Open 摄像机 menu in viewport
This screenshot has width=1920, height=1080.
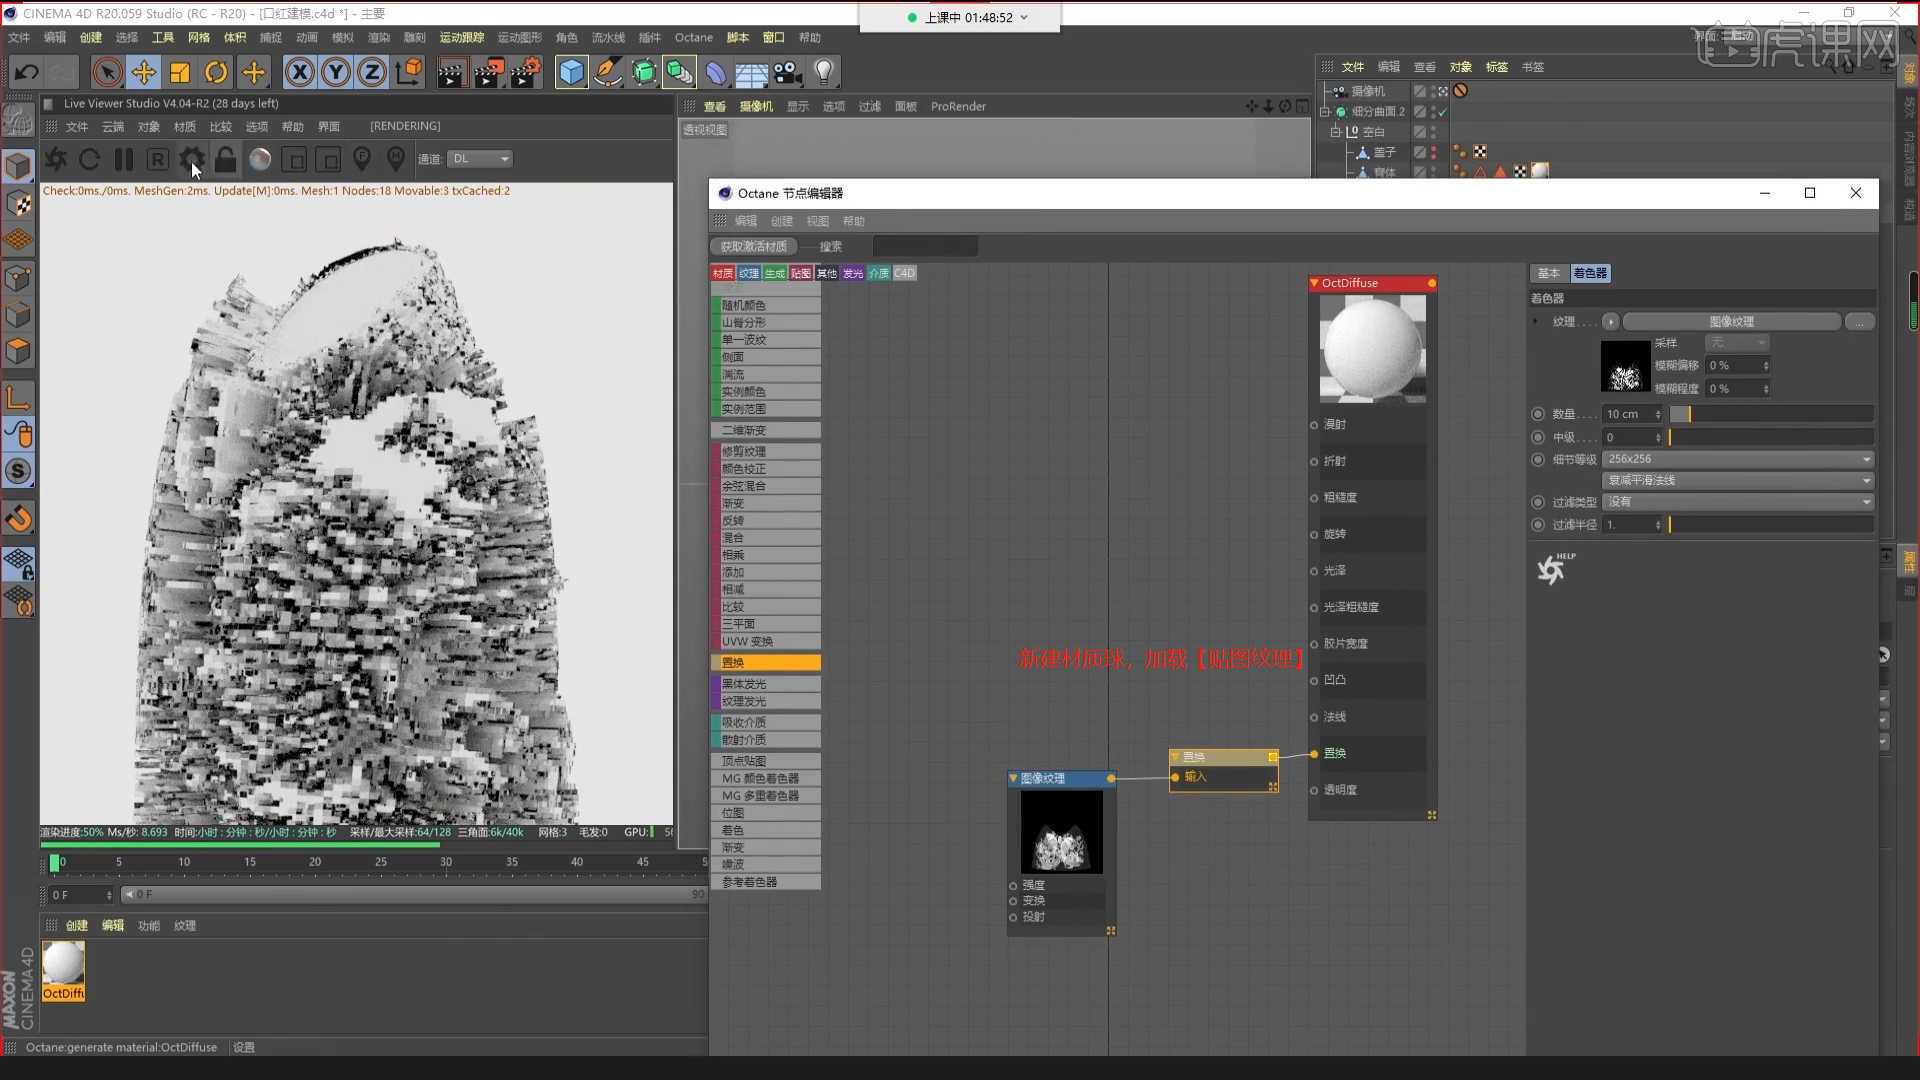756,106
